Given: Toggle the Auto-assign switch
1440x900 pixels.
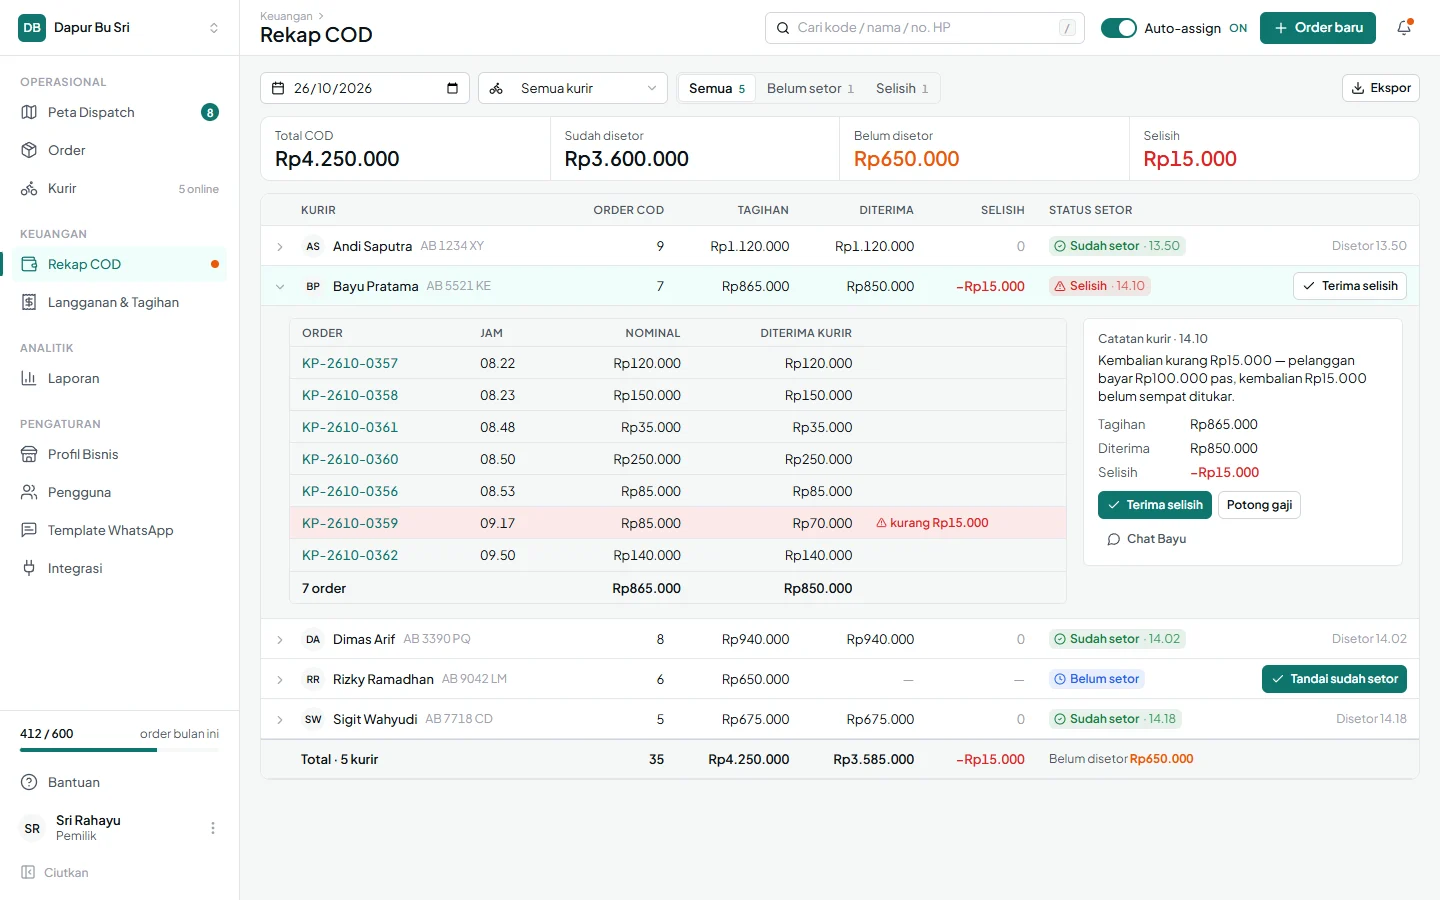Looking at the screenshot, I should 1119,28.
